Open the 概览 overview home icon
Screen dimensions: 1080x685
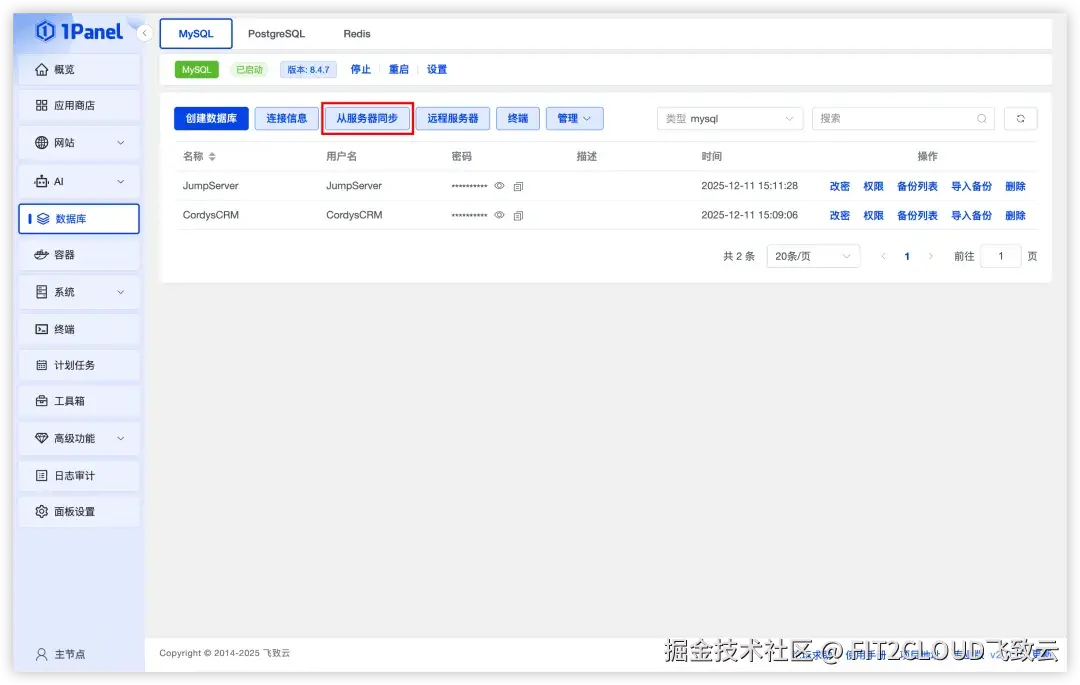[41, 70]
